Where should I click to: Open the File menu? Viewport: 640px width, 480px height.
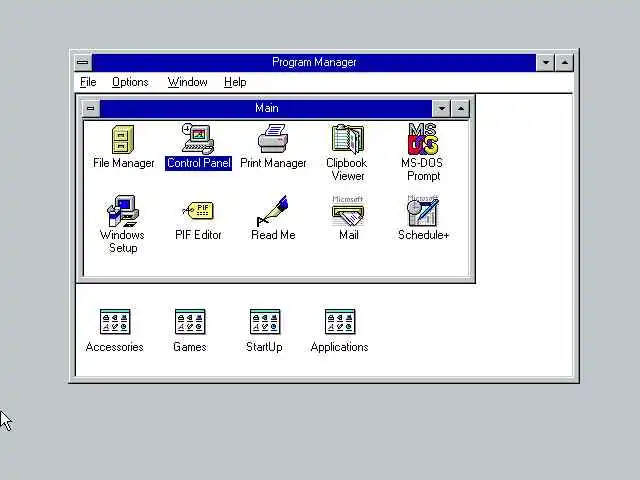point(88,82)
